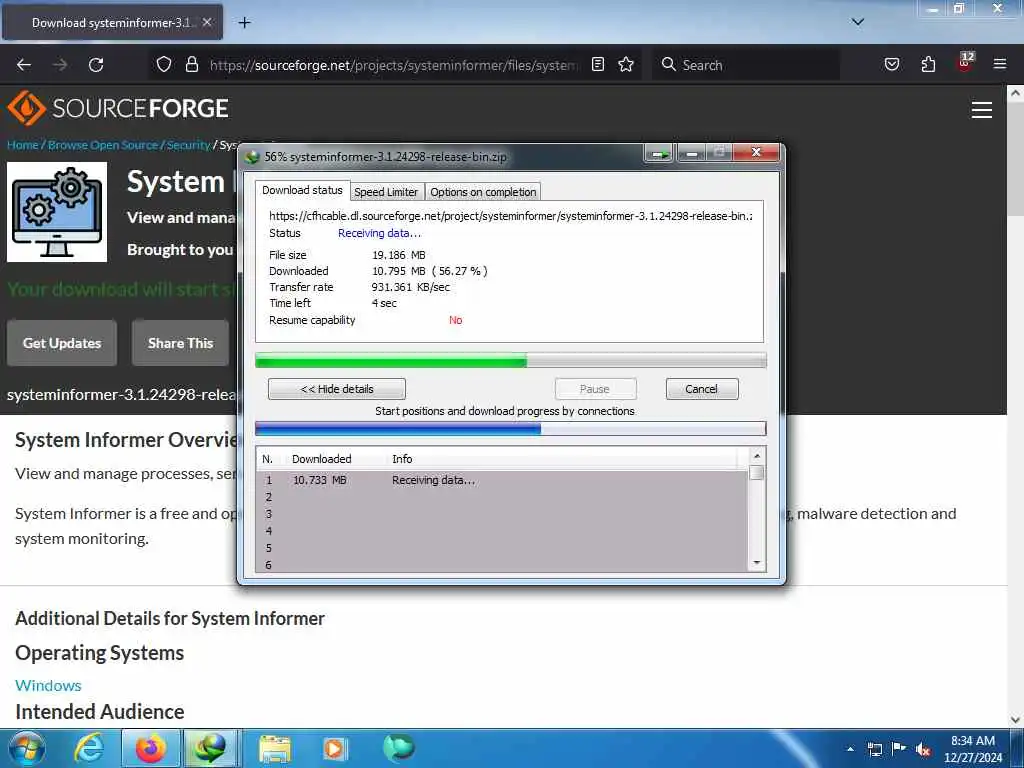1024x768 pixels.
Task: Click the Share This button
Action: pos(180,343)
